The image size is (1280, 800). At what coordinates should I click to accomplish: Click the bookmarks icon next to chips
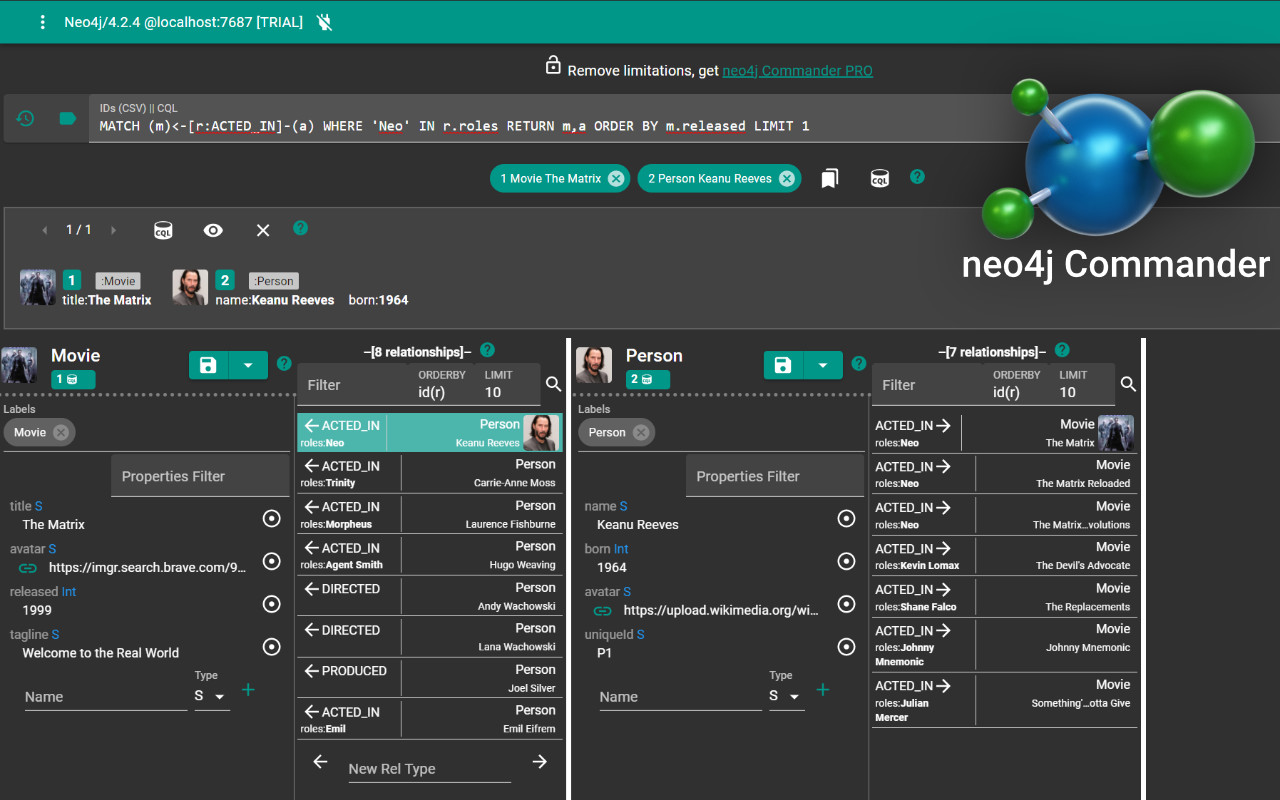coord(830,178)
